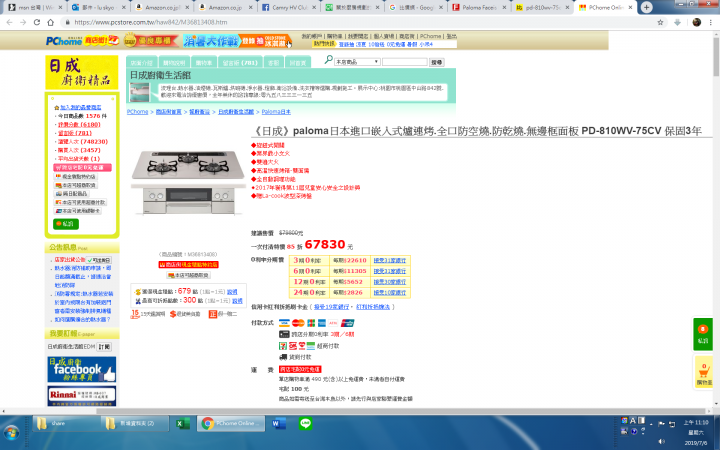Open the 'share' folder taskbar item
The width and height of the screenshot is (720, 450).
[67, 423]
